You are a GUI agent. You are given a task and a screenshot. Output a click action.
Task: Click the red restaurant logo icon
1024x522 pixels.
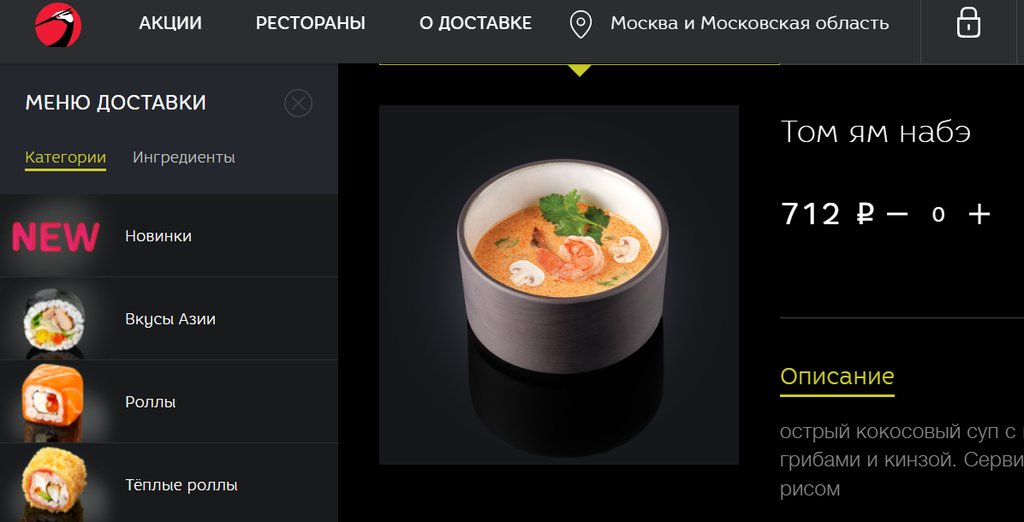(58, 25)
